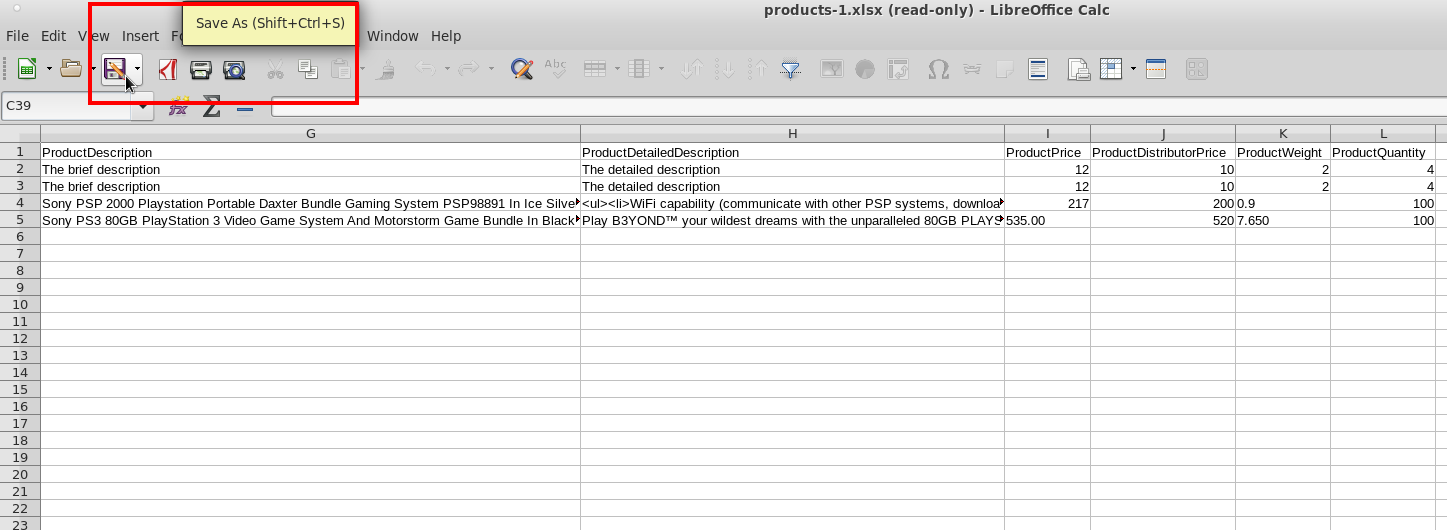
Task: Open the File menu
Action: tap(17, 36)
